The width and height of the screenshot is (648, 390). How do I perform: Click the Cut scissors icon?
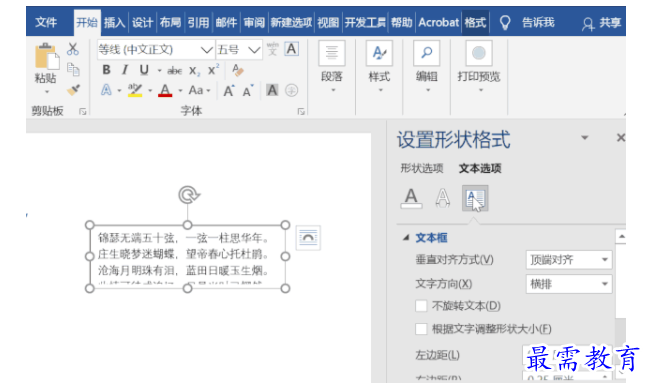(x=73, y=49)
